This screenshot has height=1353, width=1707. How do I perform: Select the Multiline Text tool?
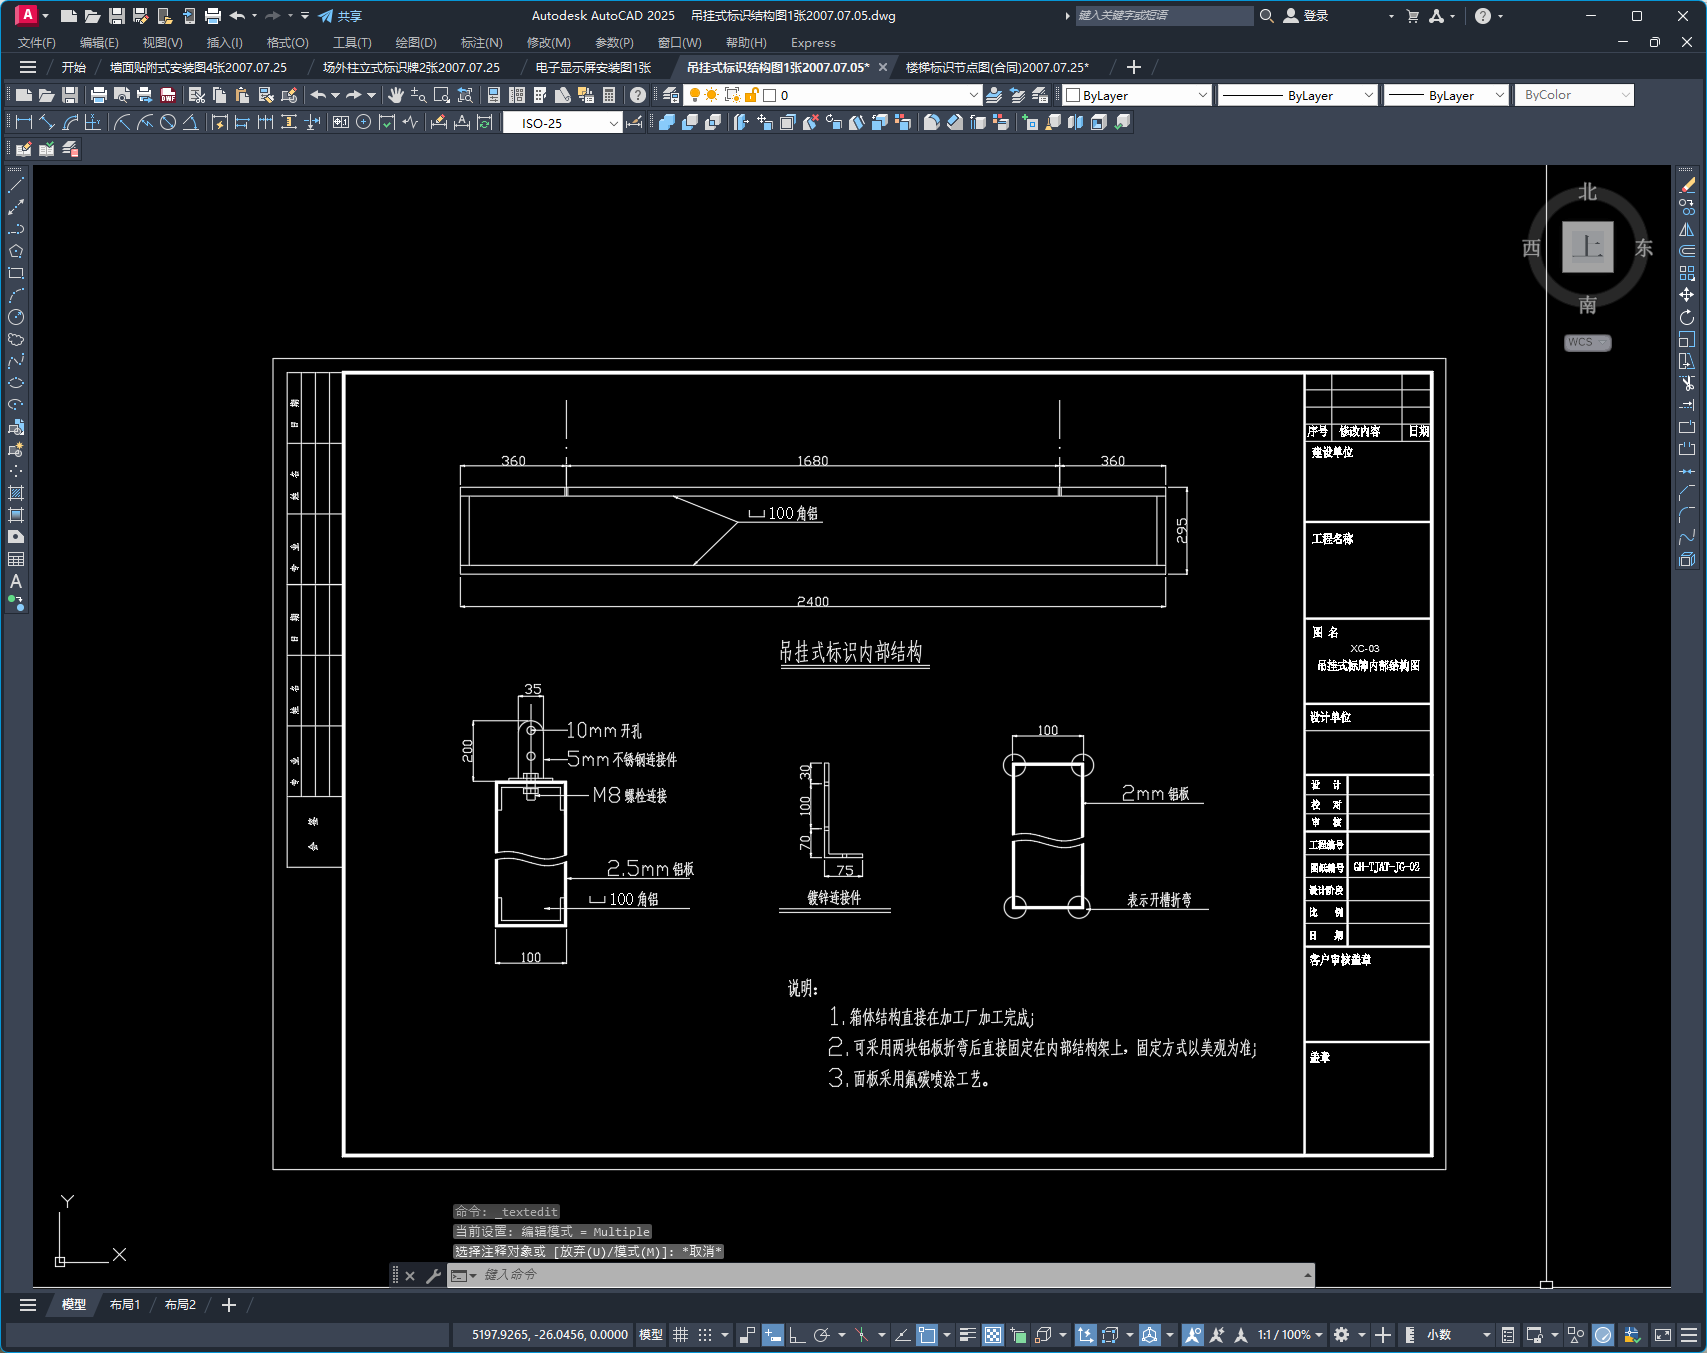[16, 581]
